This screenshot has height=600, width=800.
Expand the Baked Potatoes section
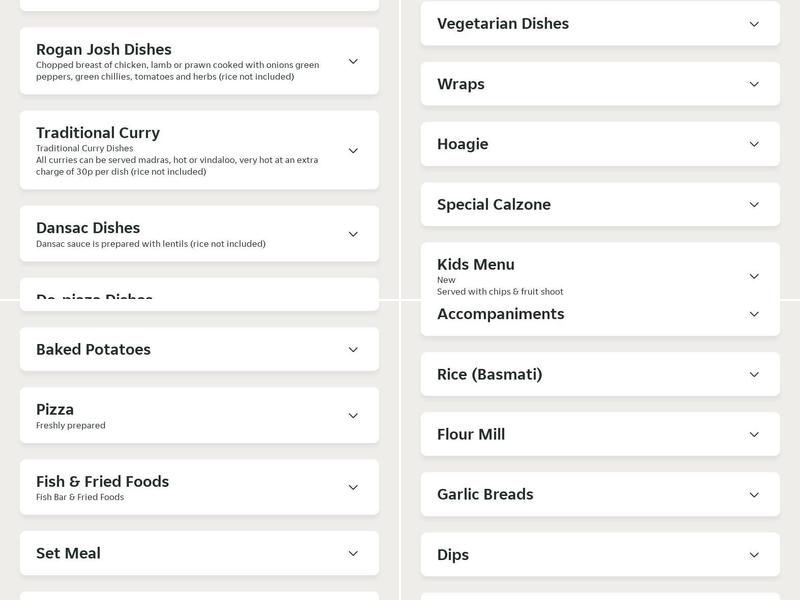[200, 349]
